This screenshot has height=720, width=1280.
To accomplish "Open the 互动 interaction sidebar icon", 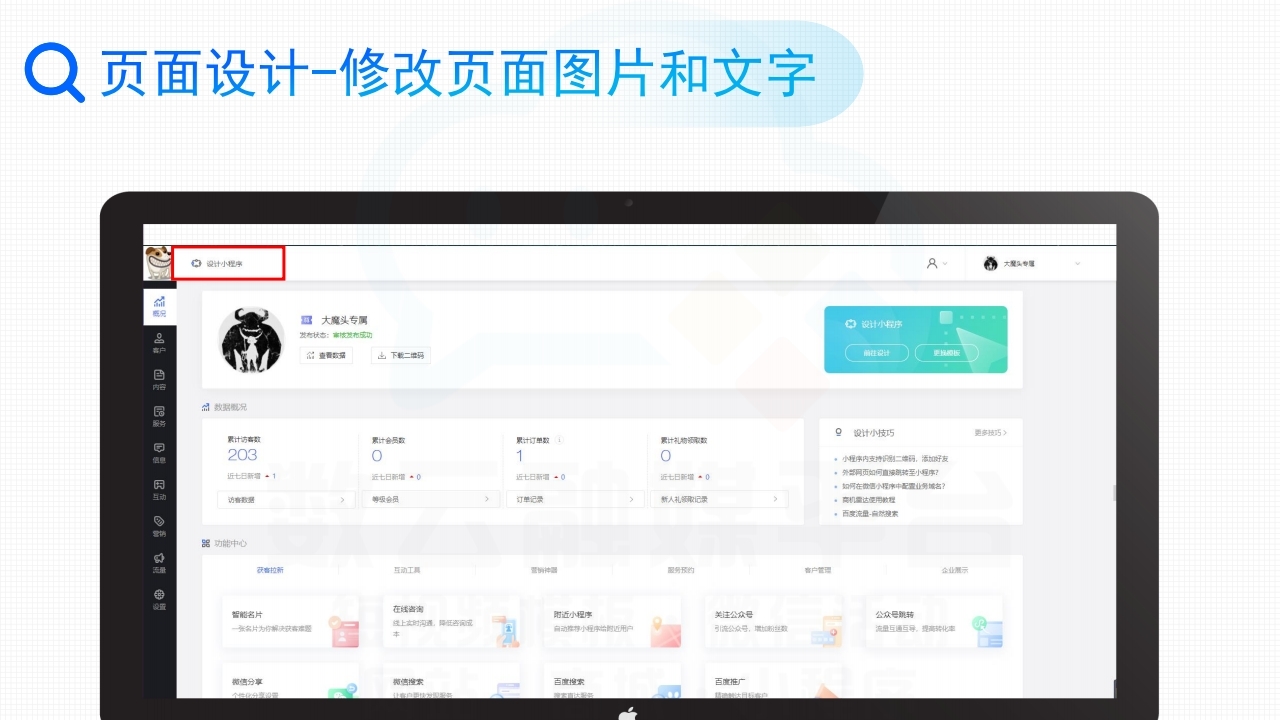I will (159, 489).
